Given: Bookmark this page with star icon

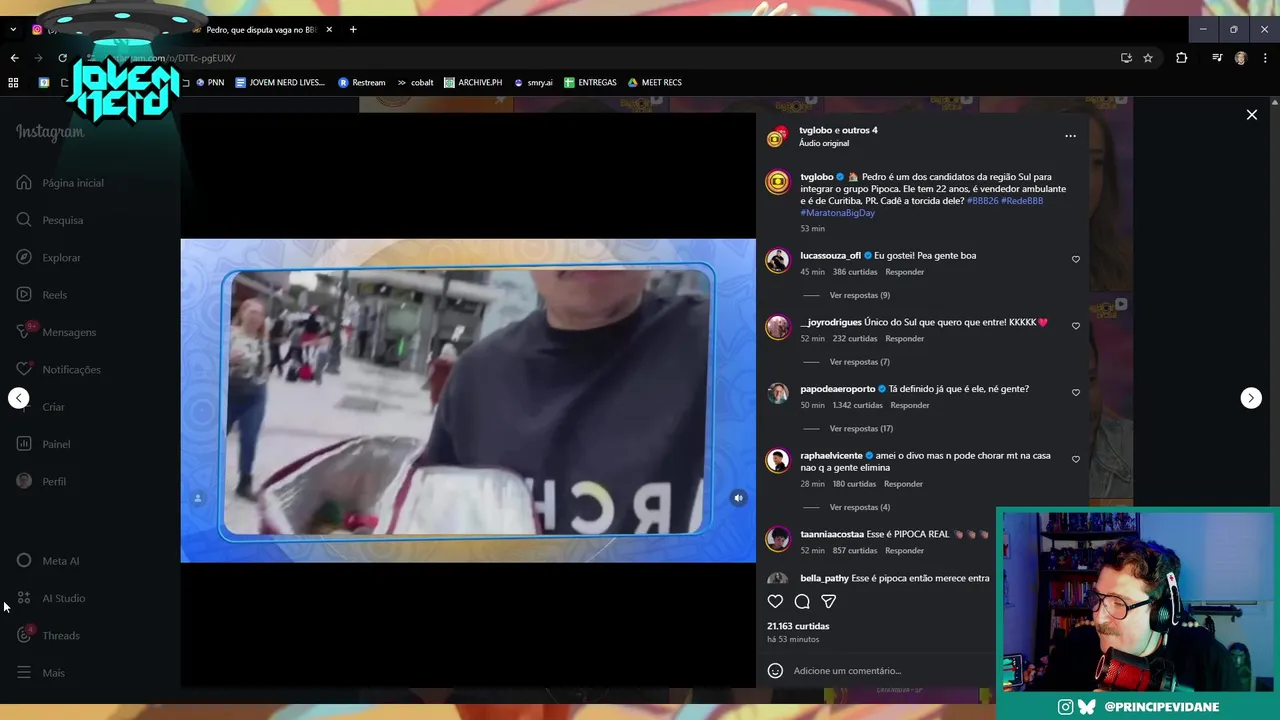Looking at the screenshot, I should (x=1148, y=58).
